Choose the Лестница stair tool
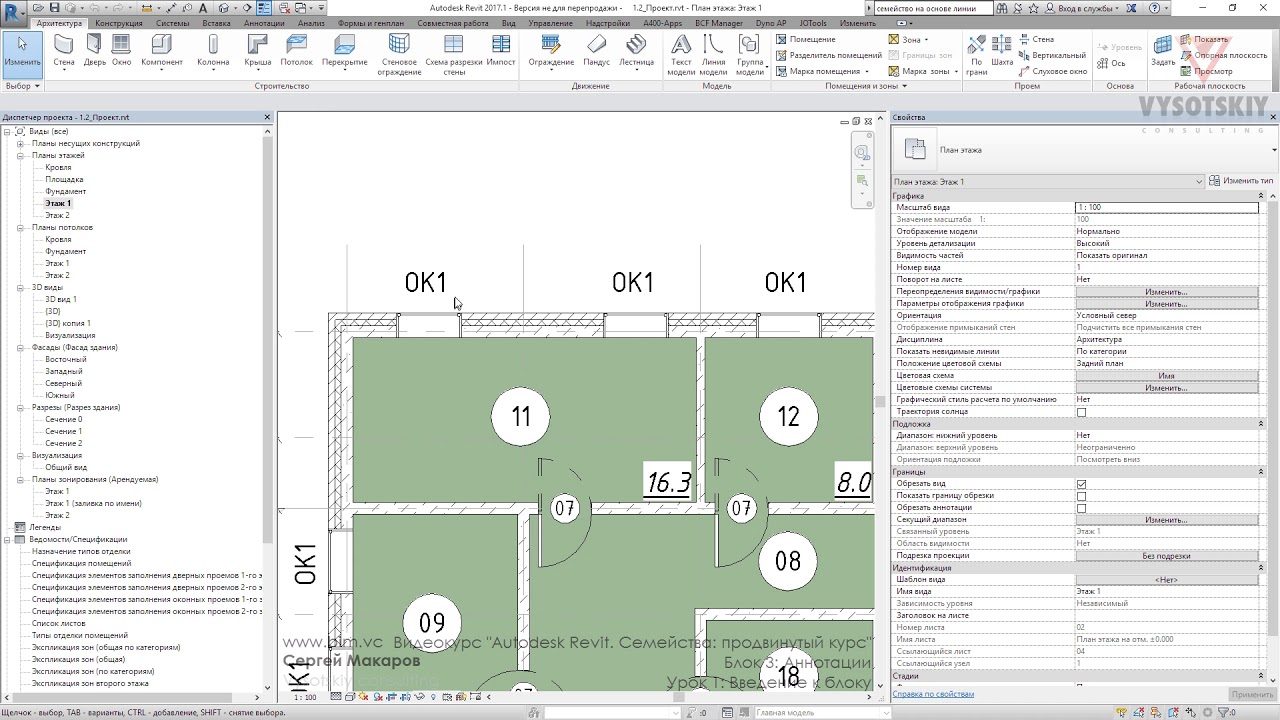This screenshot has width=1280, height=720. 636,52
